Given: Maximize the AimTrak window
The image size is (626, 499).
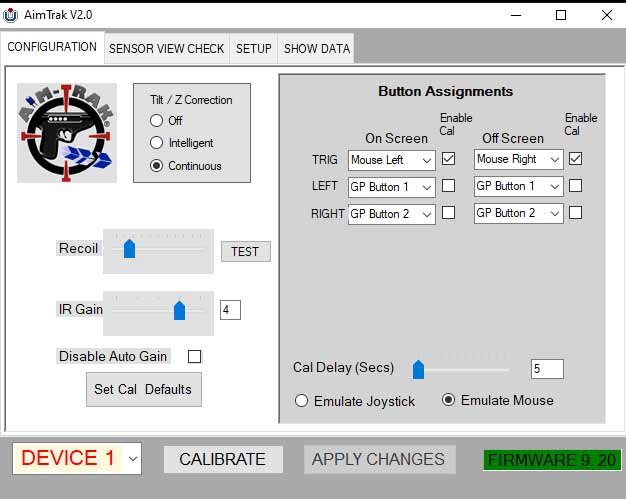Looking at the screenshot, I should pyautogui.click(x=561, y=15).
